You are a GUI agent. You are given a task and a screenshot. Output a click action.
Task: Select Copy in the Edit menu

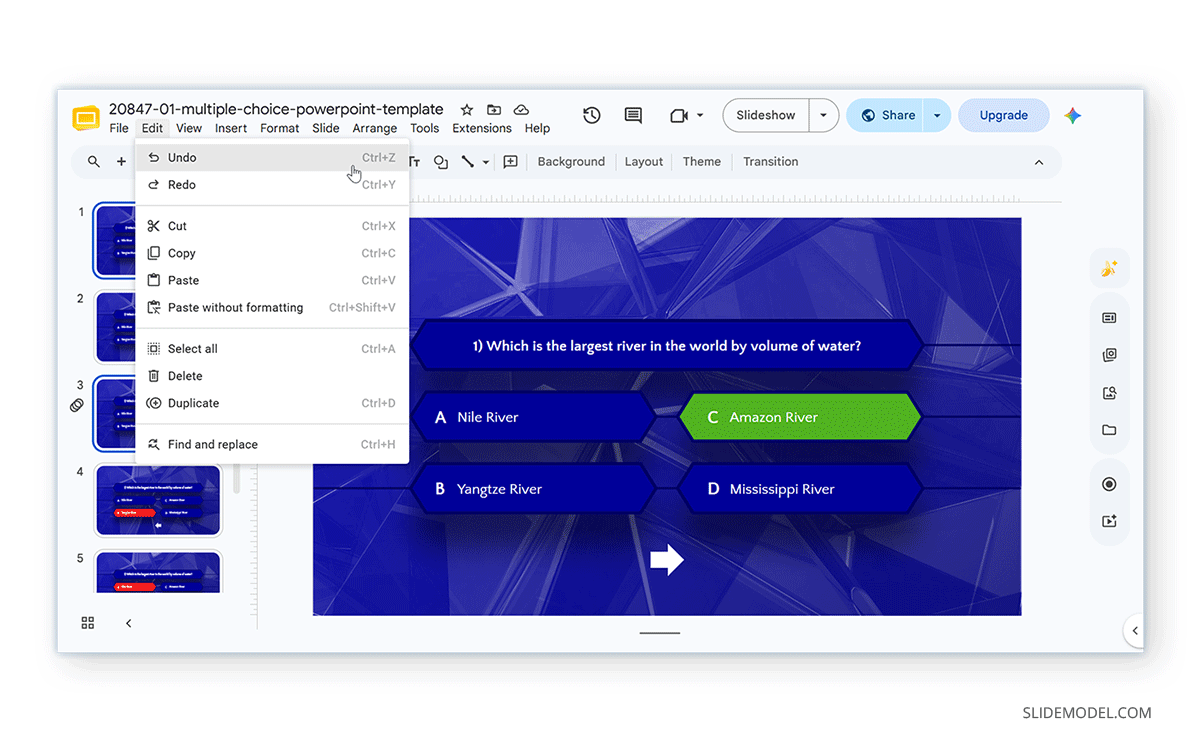[272, 253]
